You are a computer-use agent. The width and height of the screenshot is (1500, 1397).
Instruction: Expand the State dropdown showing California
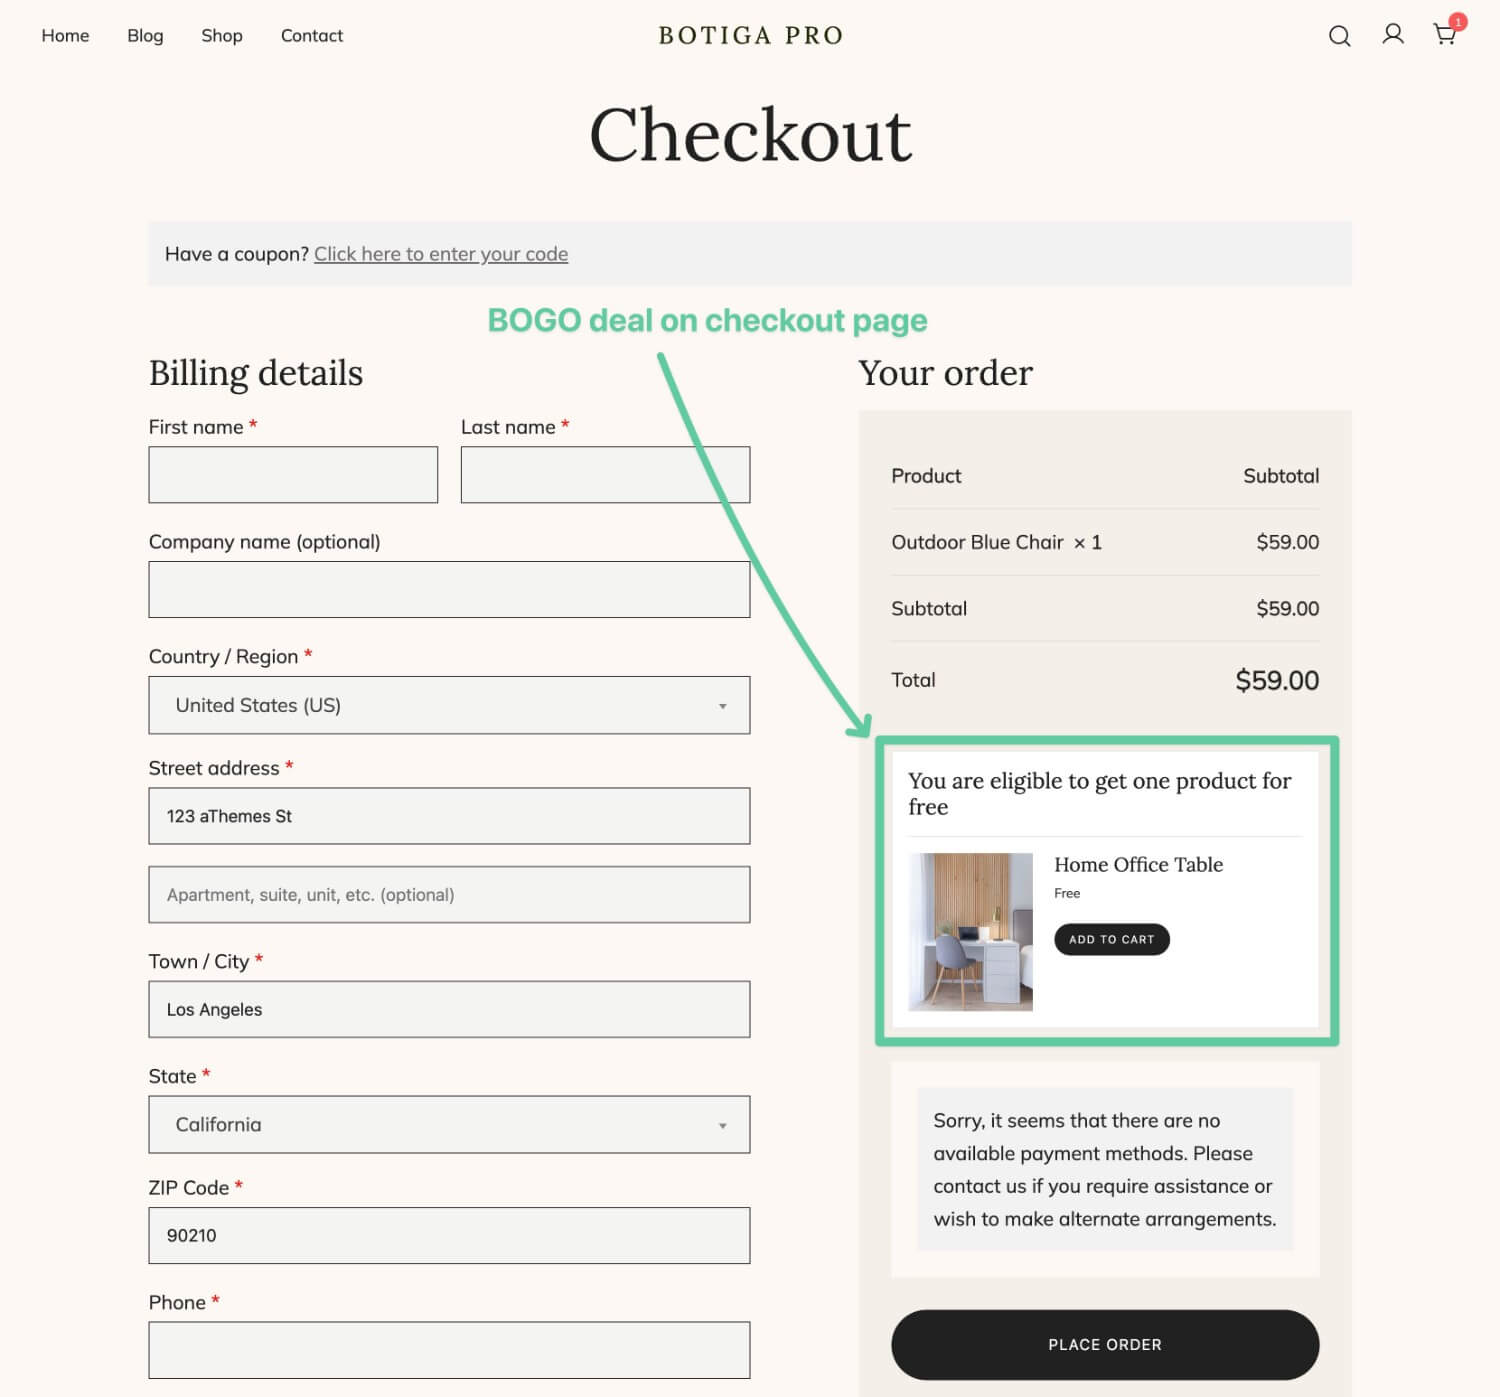tap(449, 1124)
